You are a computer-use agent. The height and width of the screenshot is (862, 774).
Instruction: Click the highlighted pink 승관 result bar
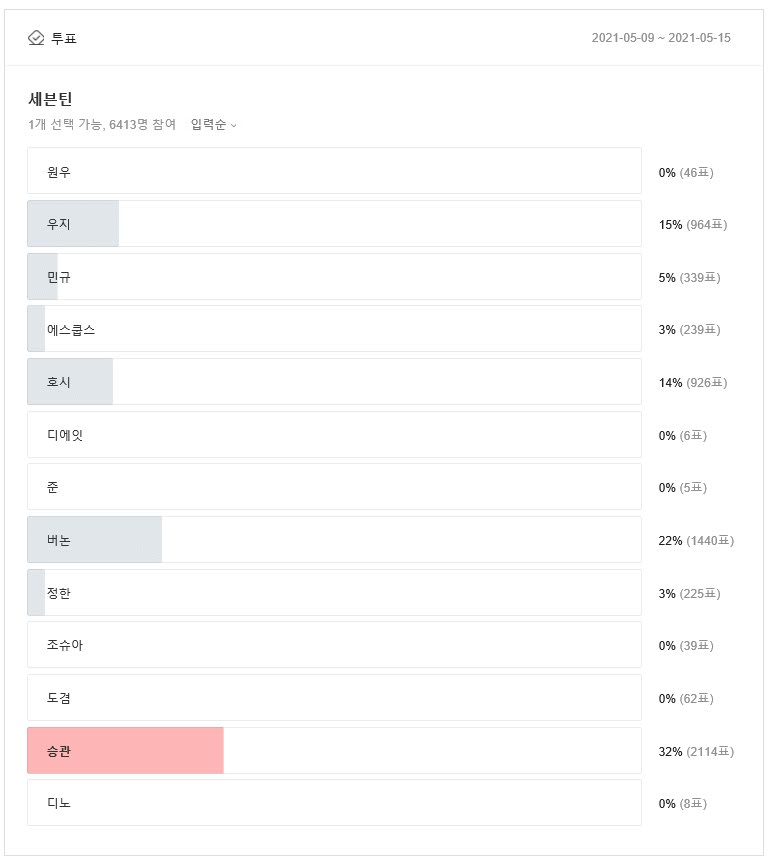coord(125,751)
